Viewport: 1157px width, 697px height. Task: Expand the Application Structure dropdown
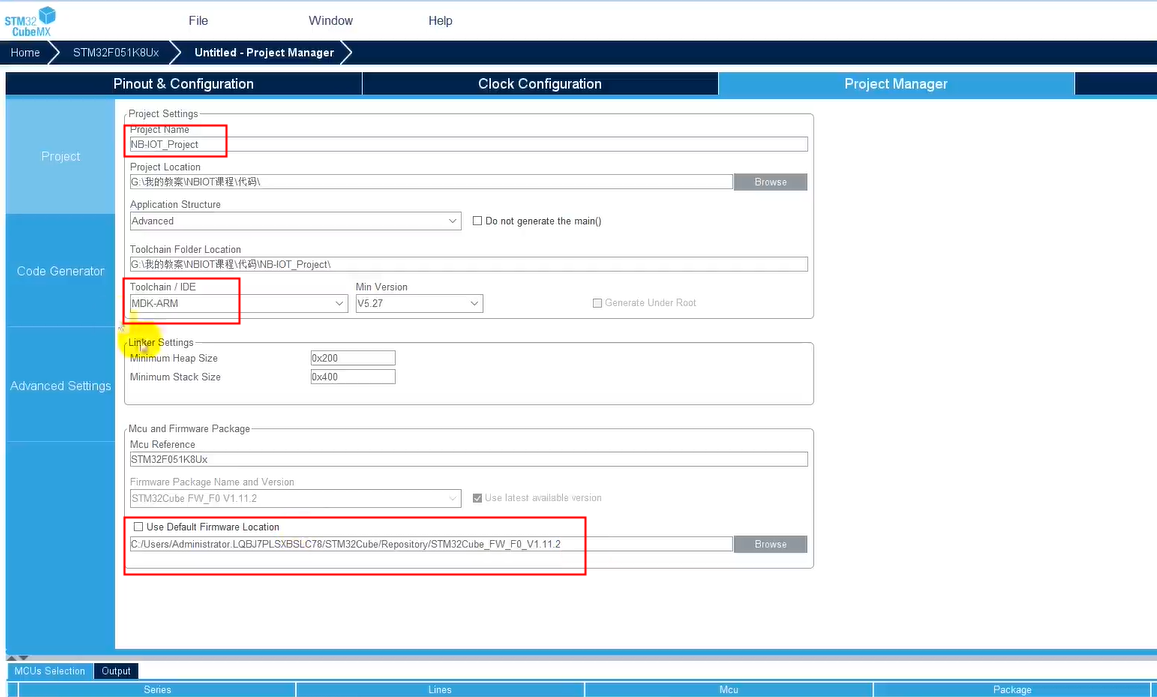[x=295, y=221]
